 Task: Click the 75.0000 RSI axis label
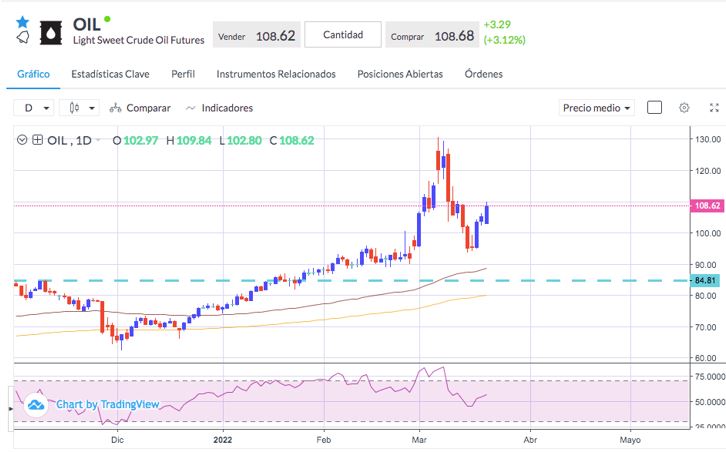[710, 377]
